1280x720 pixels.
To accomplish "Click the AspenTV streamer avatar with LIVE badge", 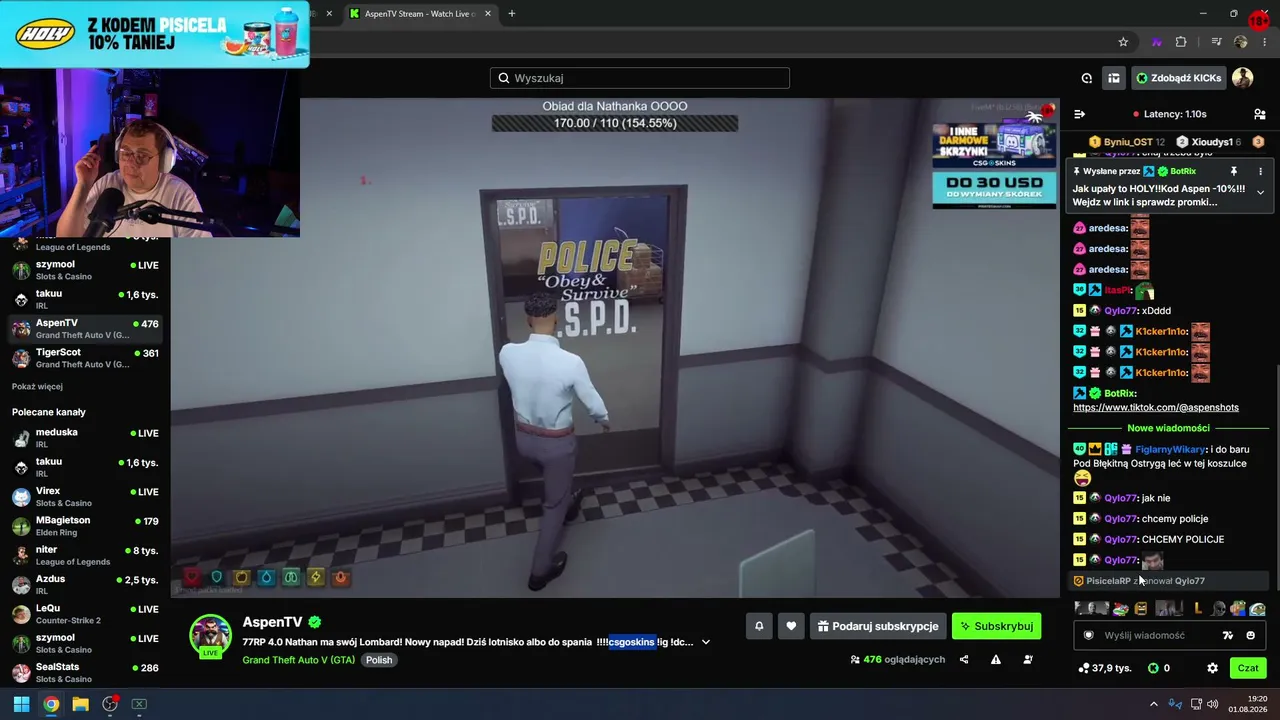I will 210,636.
